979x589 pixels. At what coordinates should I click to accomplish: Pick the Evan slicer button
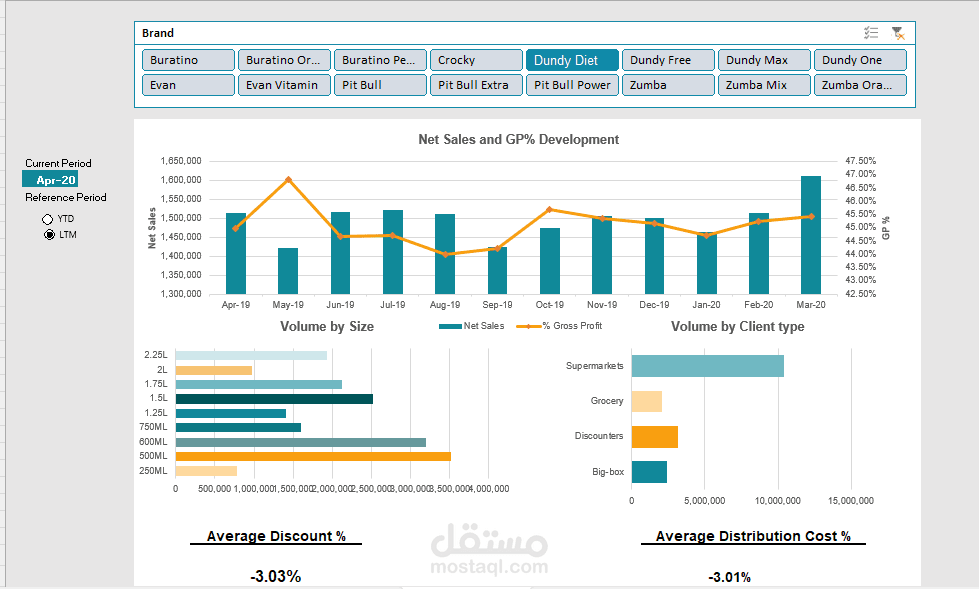pos(189,85)
